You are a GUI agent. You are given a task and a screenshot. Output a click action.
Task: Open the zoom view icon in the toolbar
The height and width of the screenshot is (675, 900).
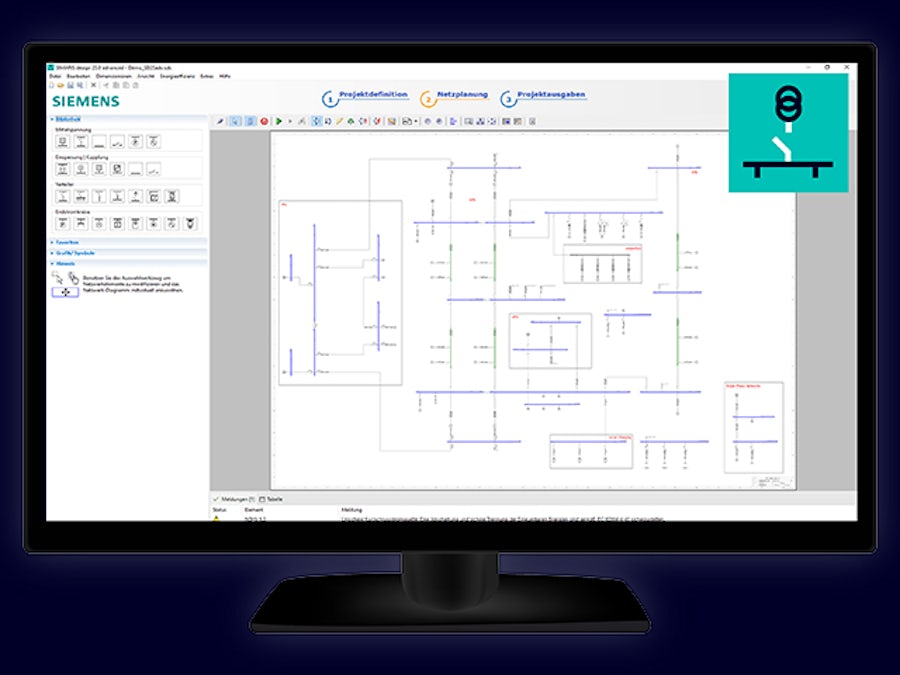pyautogui.click(x=234, y=122)
